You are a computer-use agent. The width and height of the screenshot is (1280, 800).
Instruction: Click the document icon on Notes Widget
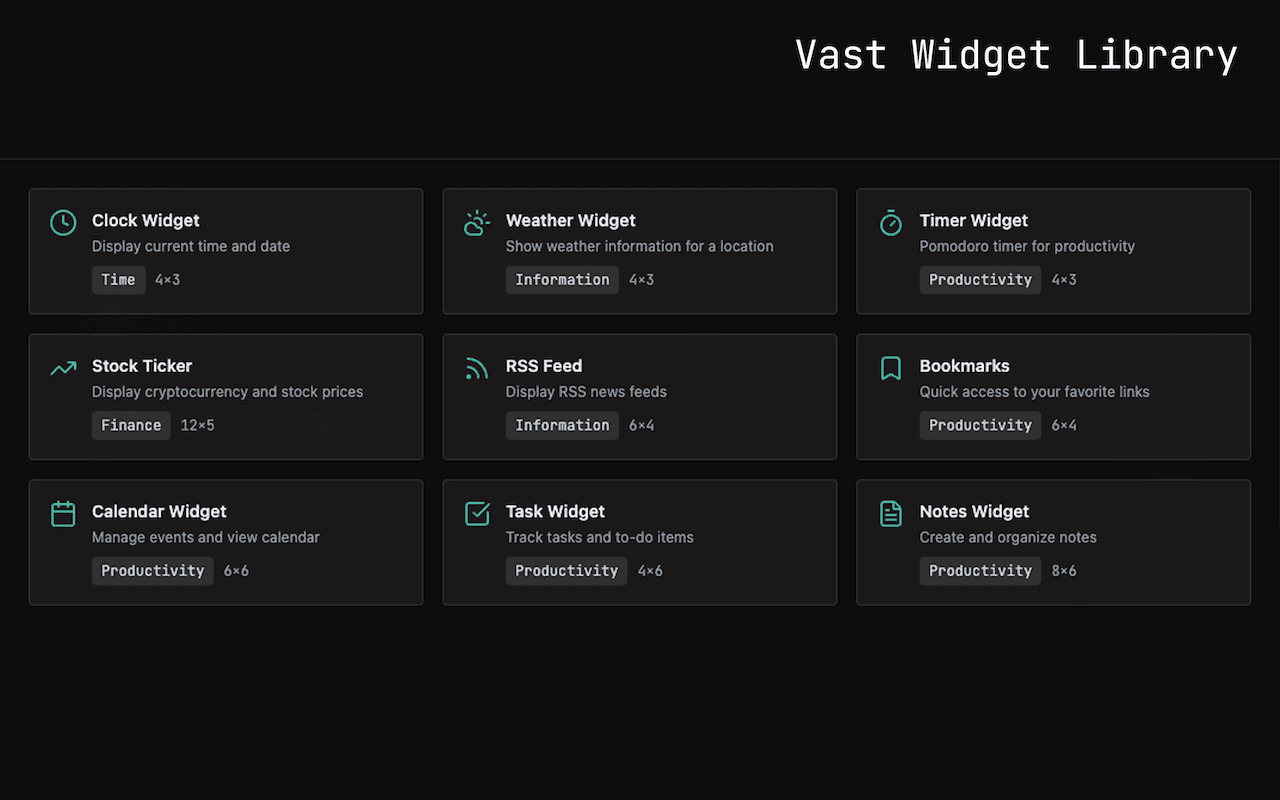click(x=891, y=514)
